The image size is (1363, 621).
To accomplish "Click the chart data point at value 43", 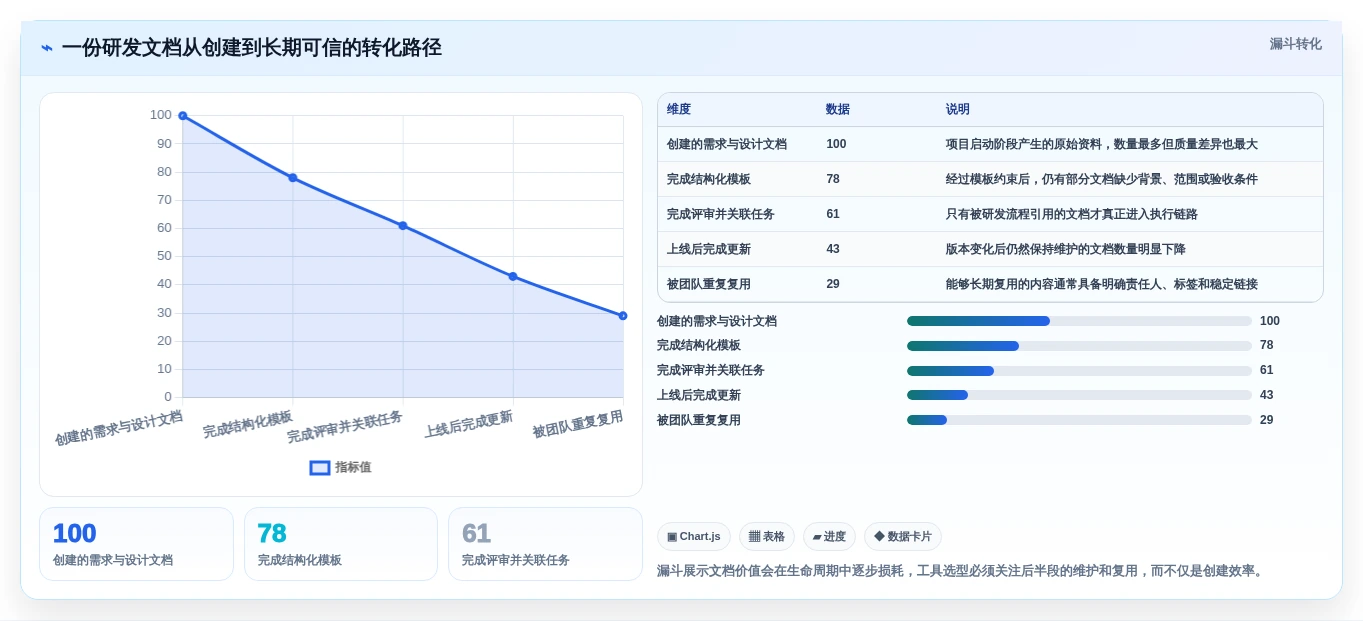I will (x=513, y=276).
